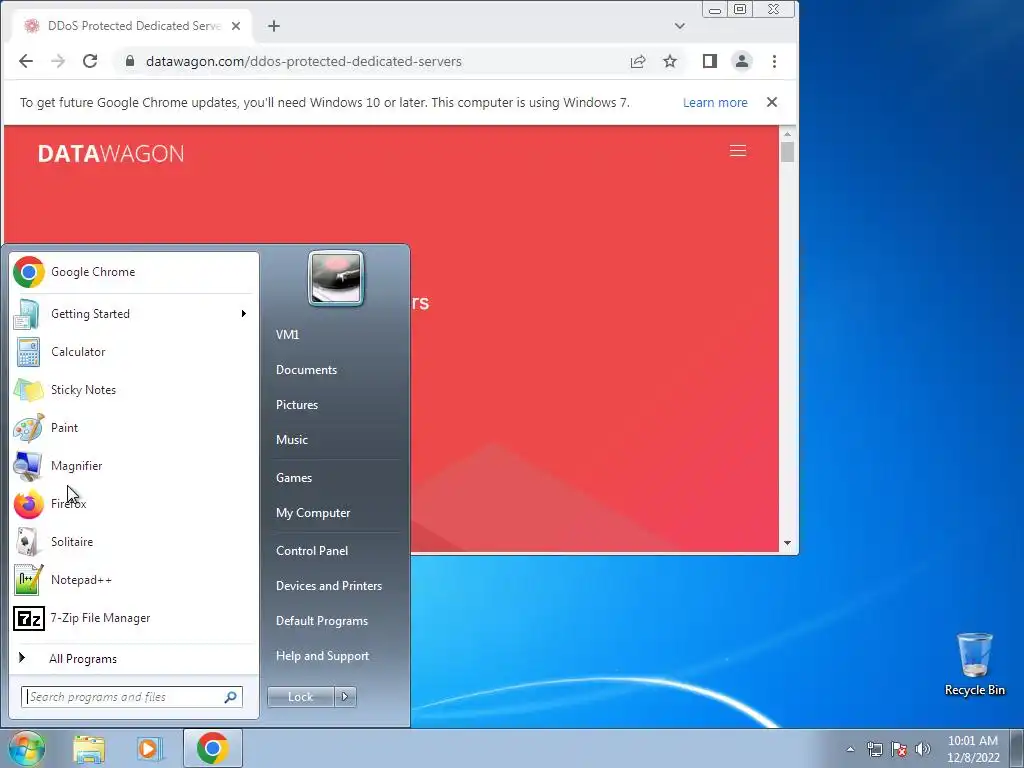Click the Lock button
The width and height of the screenshot is (1024, 768).
click(x=300, y=697)
